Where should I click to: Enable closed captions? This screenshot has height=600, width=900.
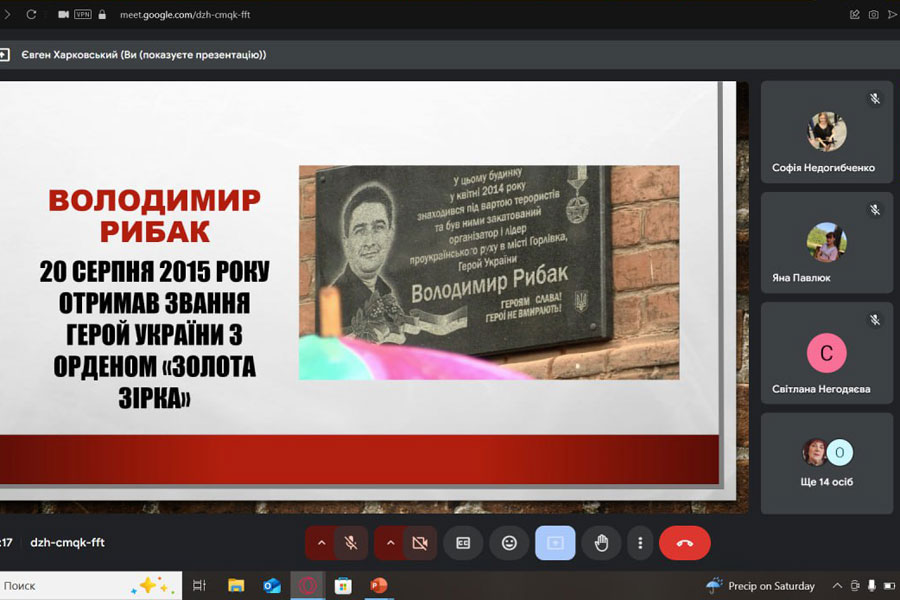point(463,543)
